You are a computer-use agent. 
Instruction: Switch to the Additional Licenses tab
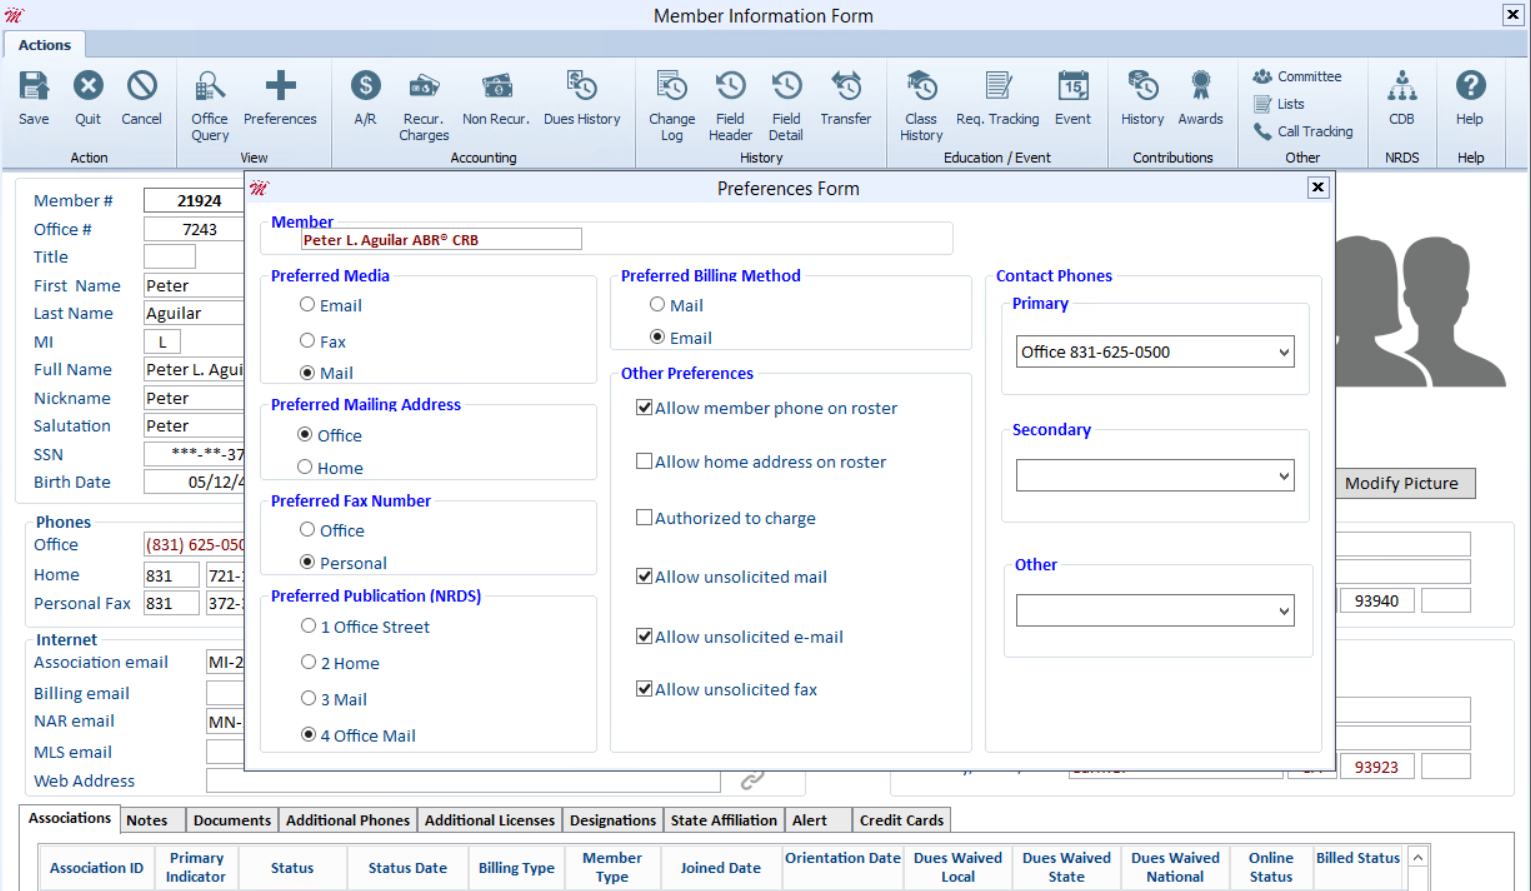(490, 820)
